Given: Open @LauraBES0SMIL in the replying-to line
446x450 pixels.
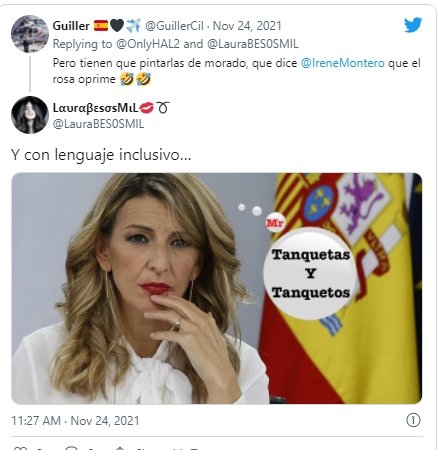Looking at the screenshot, I should coord(253,44).
